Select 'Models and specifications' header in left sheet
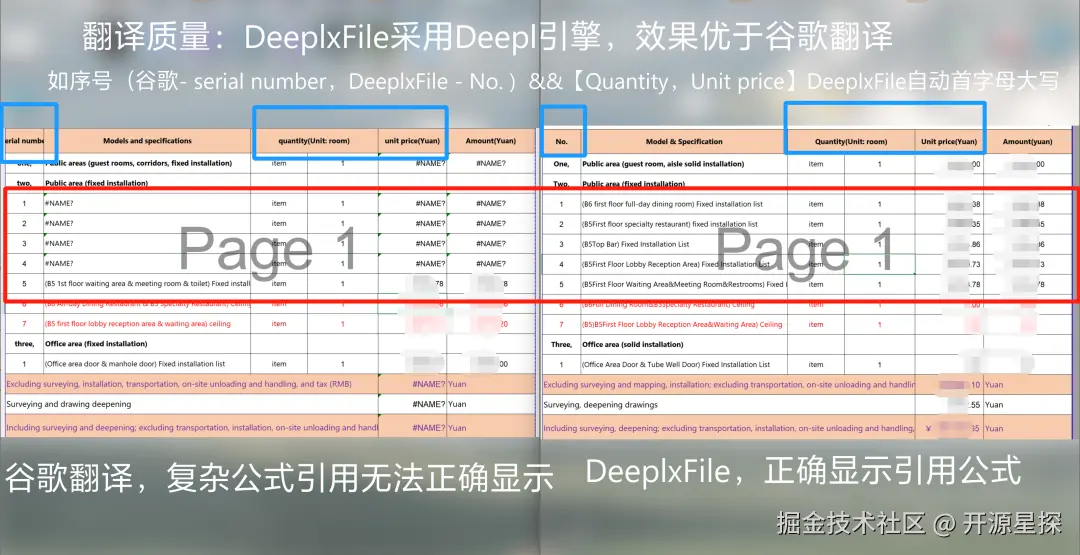The height and width of the screenshot is (555, 1080). coord(147,140)
